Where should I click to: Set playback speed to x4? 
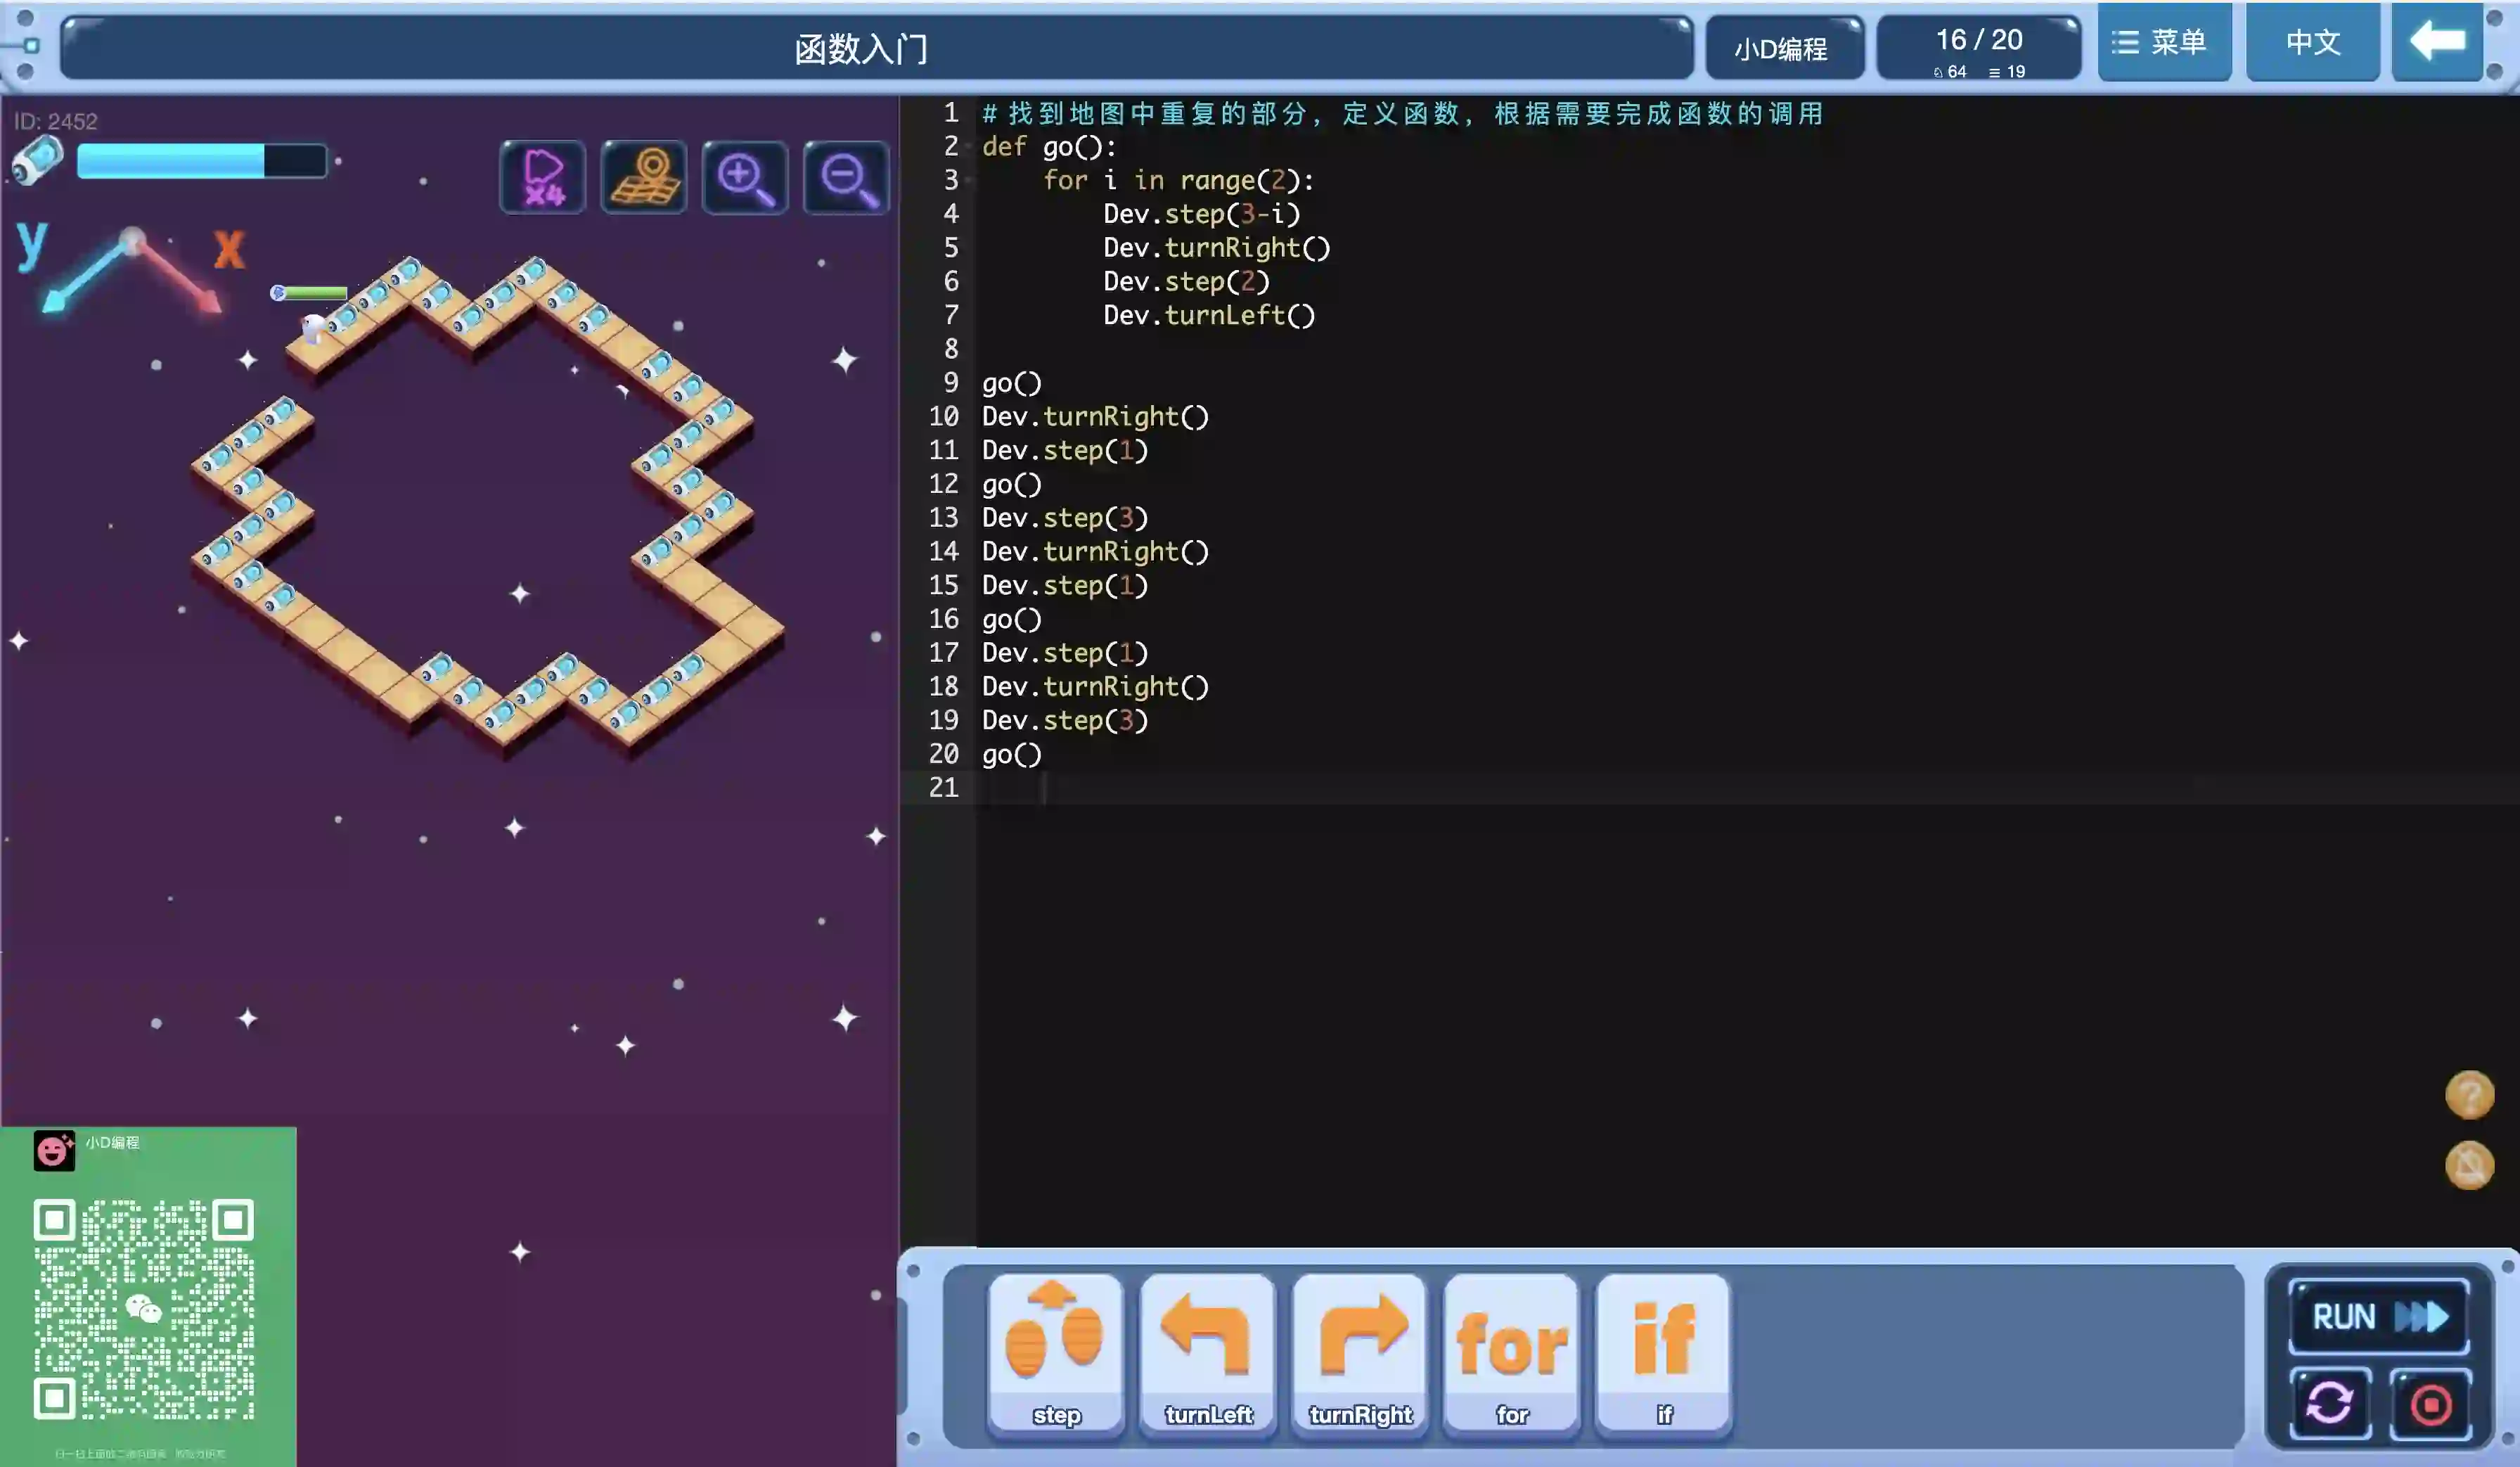[x=543, y=177]
